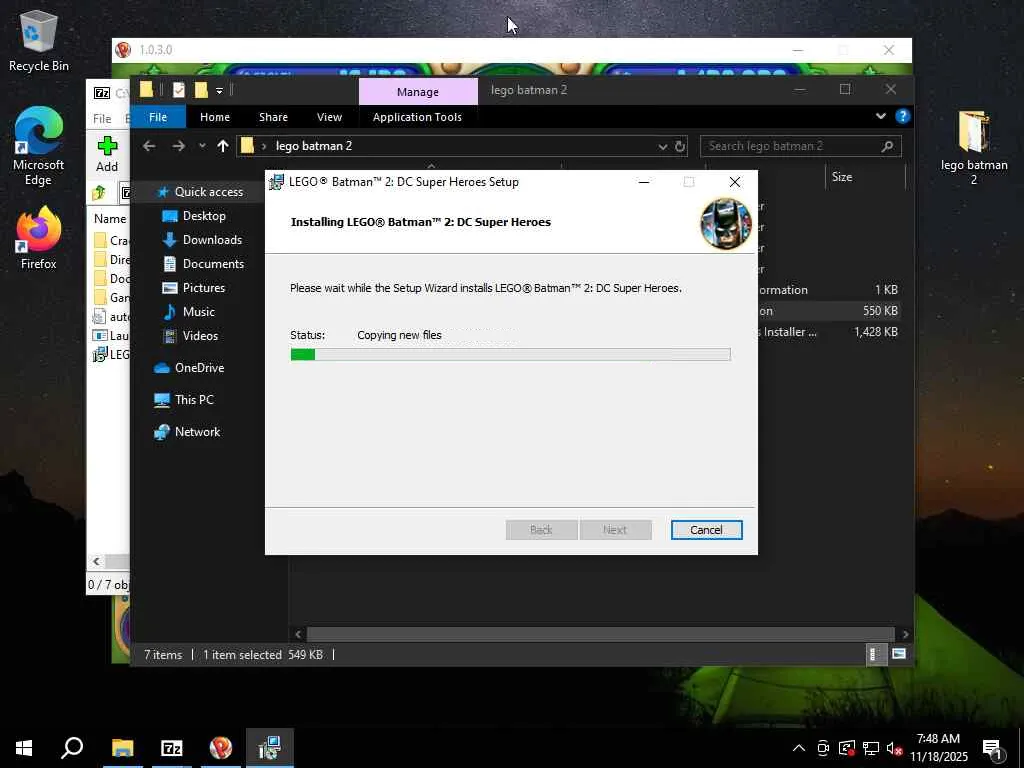The width and height of the screenshot is (1024, 768).
Task: Select the 1,428 KB Installer file row
Action: click(829, 332)
